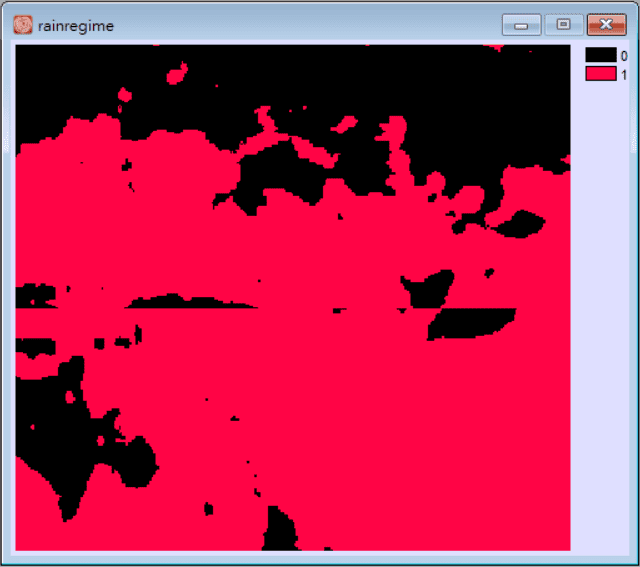Minimize the rainregime window

[x=521, y=25]
